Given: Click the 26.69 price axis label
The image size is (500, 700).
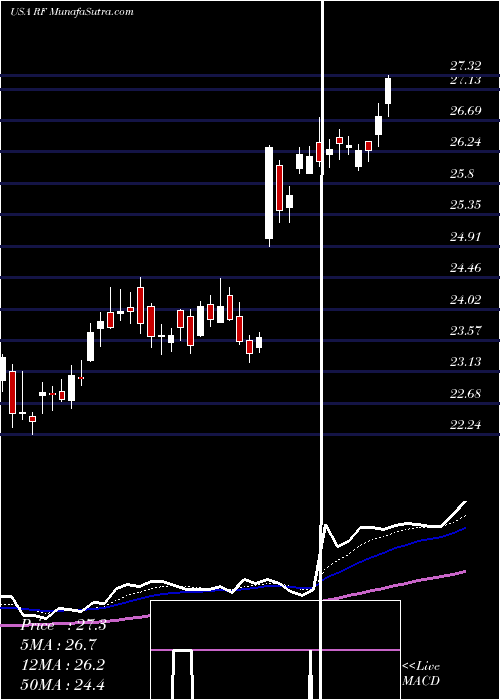Looking at the screenshot, I should 465,110.
